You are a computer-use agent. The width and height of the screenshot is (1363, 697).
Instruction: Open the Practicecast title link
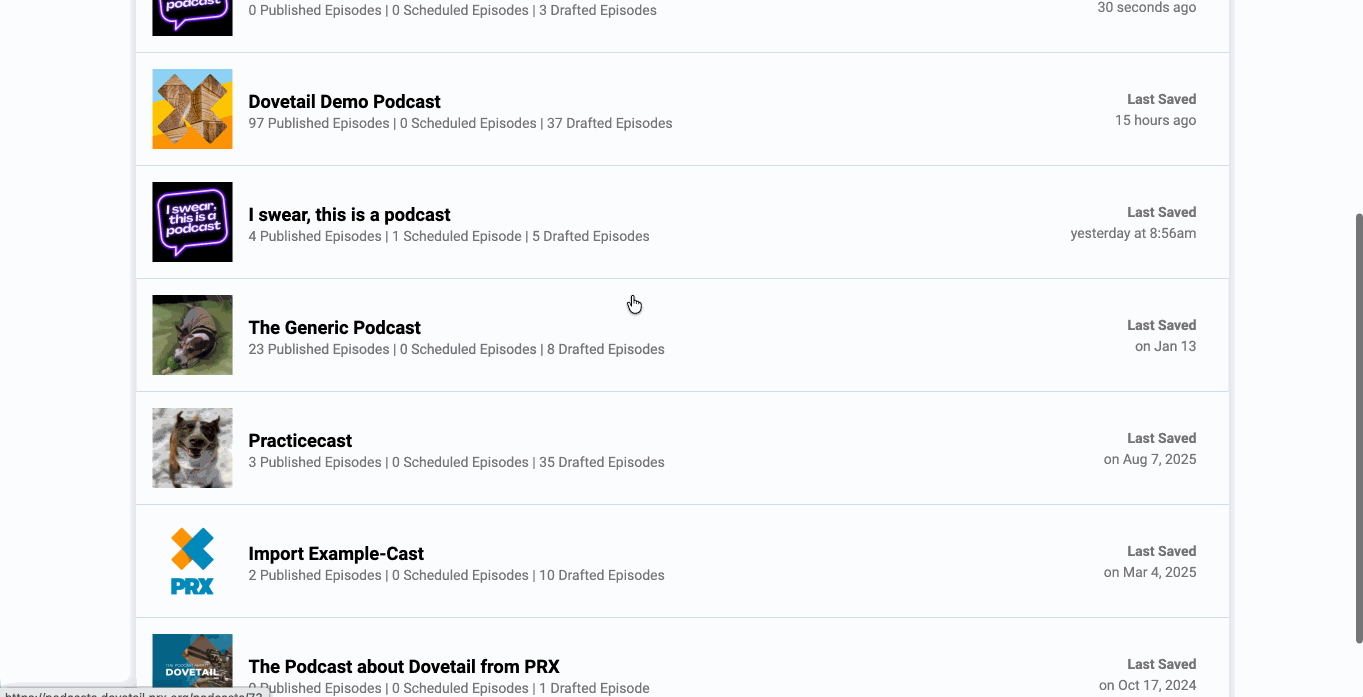(300, 441)
